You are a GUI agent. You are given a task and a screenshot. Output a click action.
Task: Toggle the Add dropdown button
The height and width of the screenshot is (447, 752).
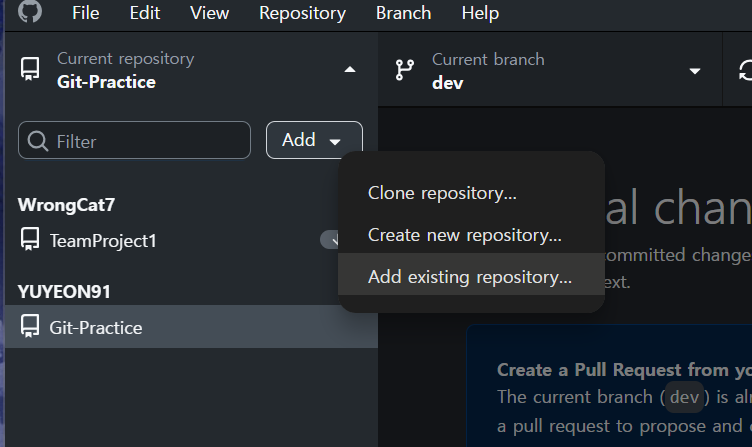[314, 140]
